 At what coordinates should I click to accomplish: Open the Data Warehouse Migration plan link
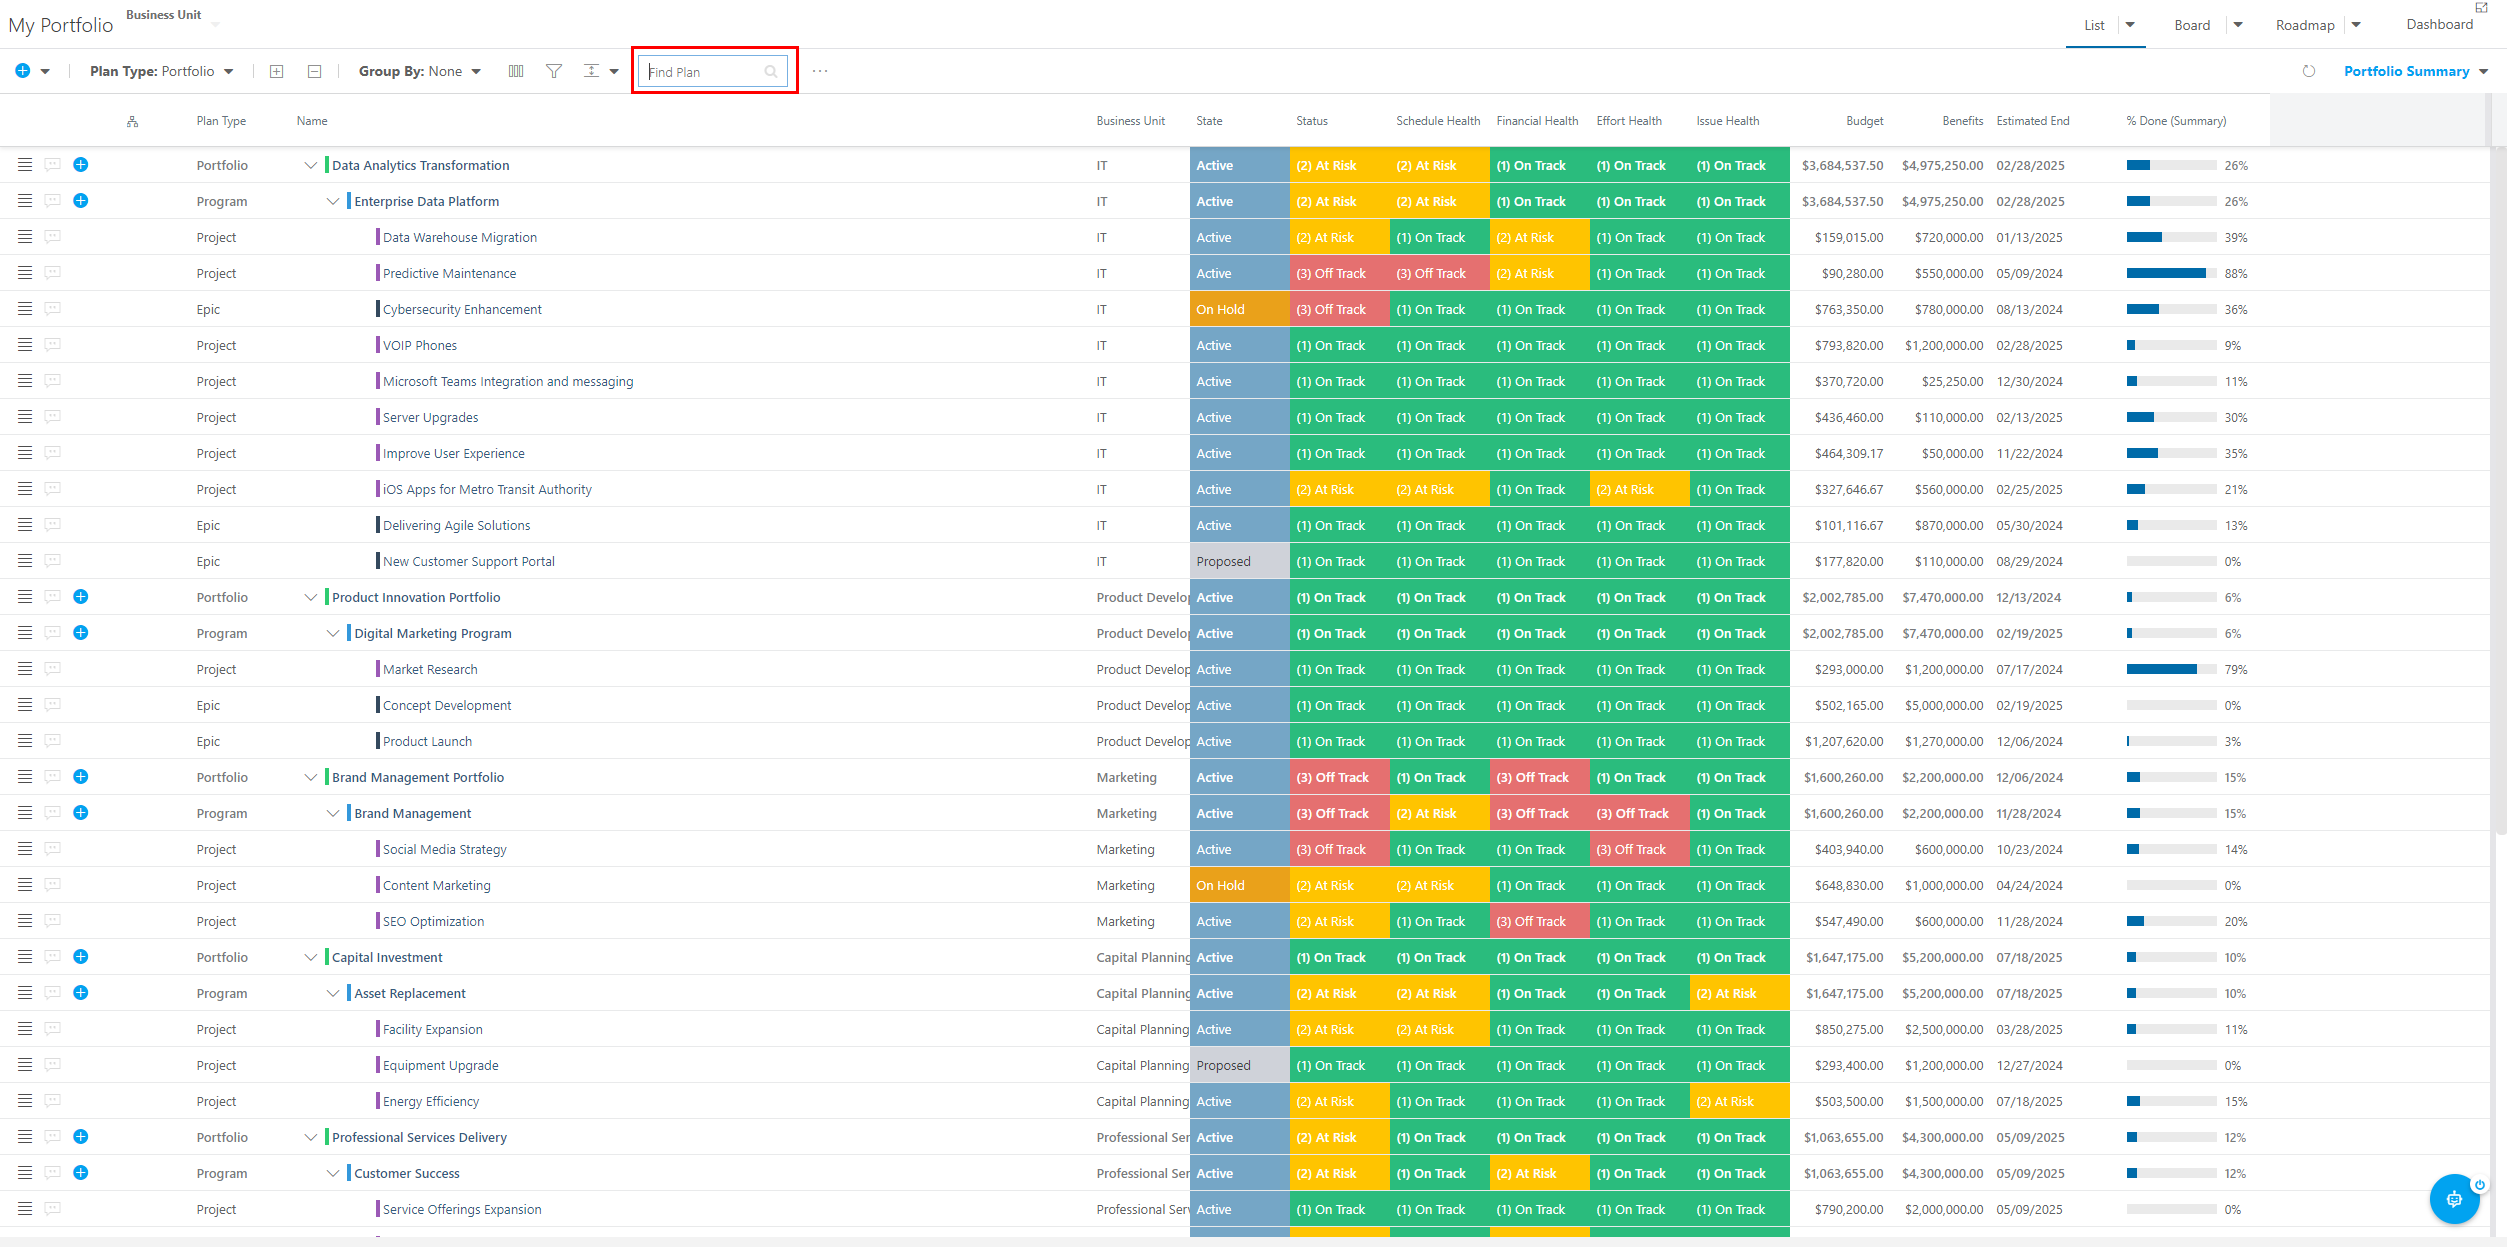pyautogui.click(x=460, y=237)
